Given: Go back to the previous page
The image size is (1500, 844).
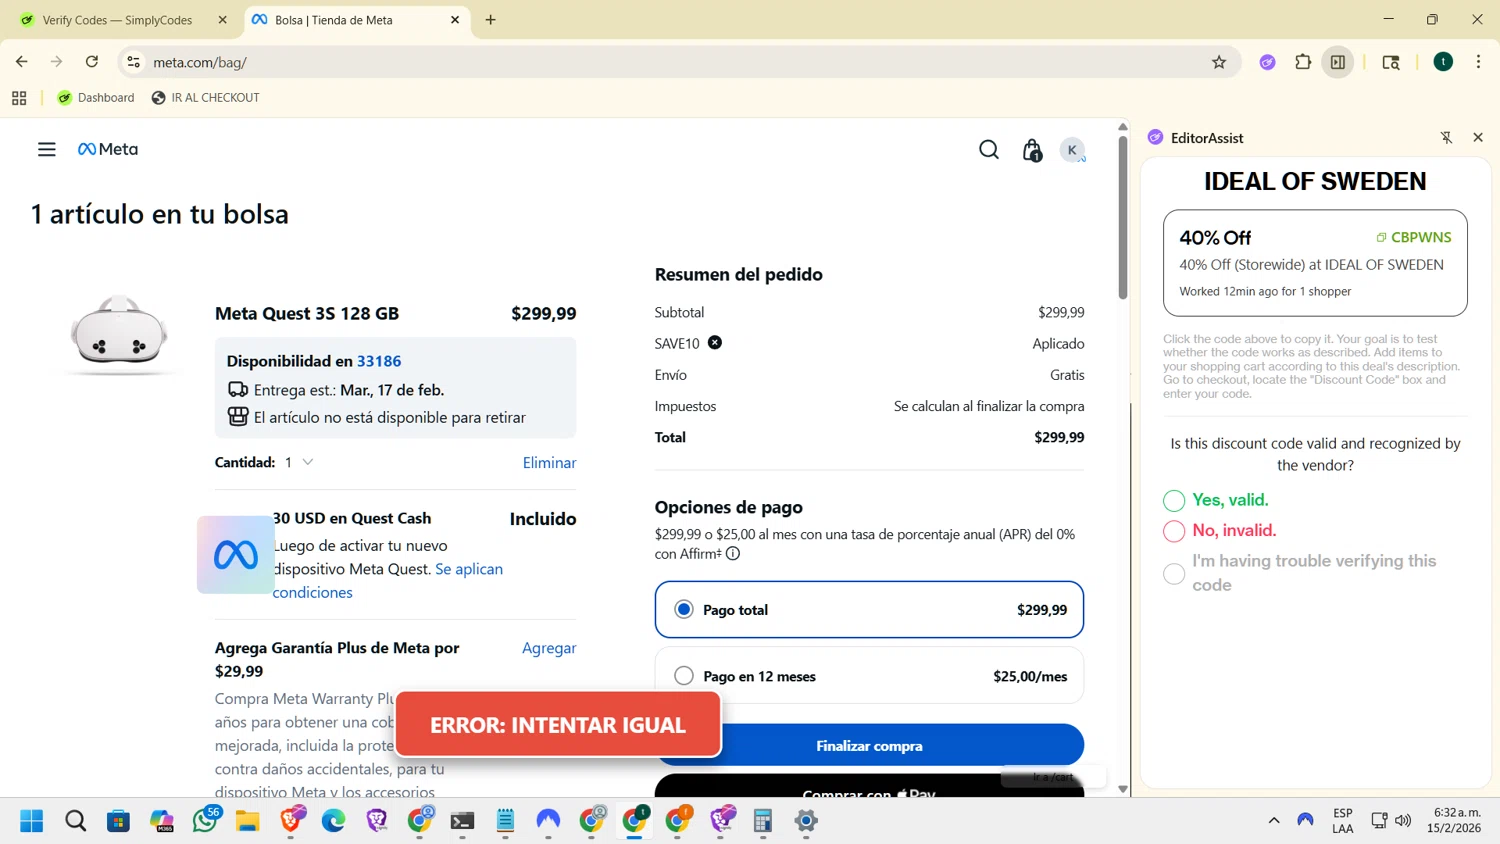Looking at the screenshot, I should click(22, 62).
